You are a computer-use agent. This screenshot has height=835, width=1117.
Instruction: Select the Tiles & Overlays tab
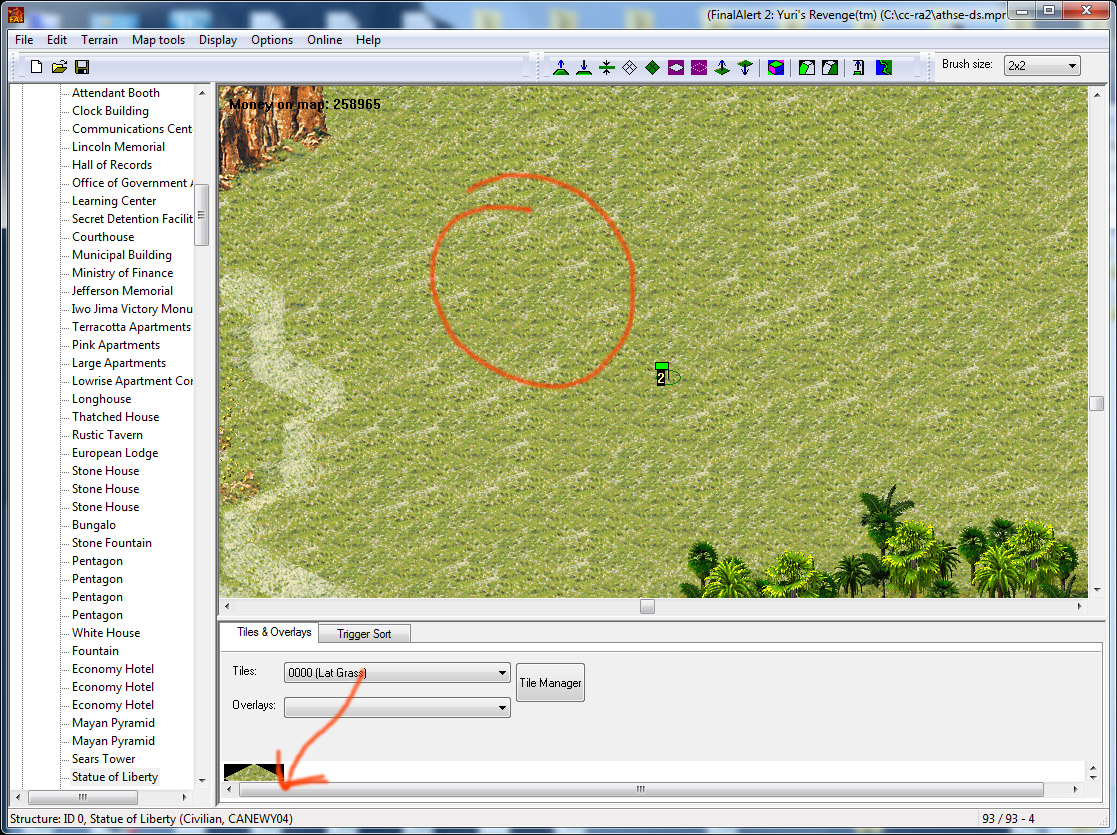click(274, 632)
